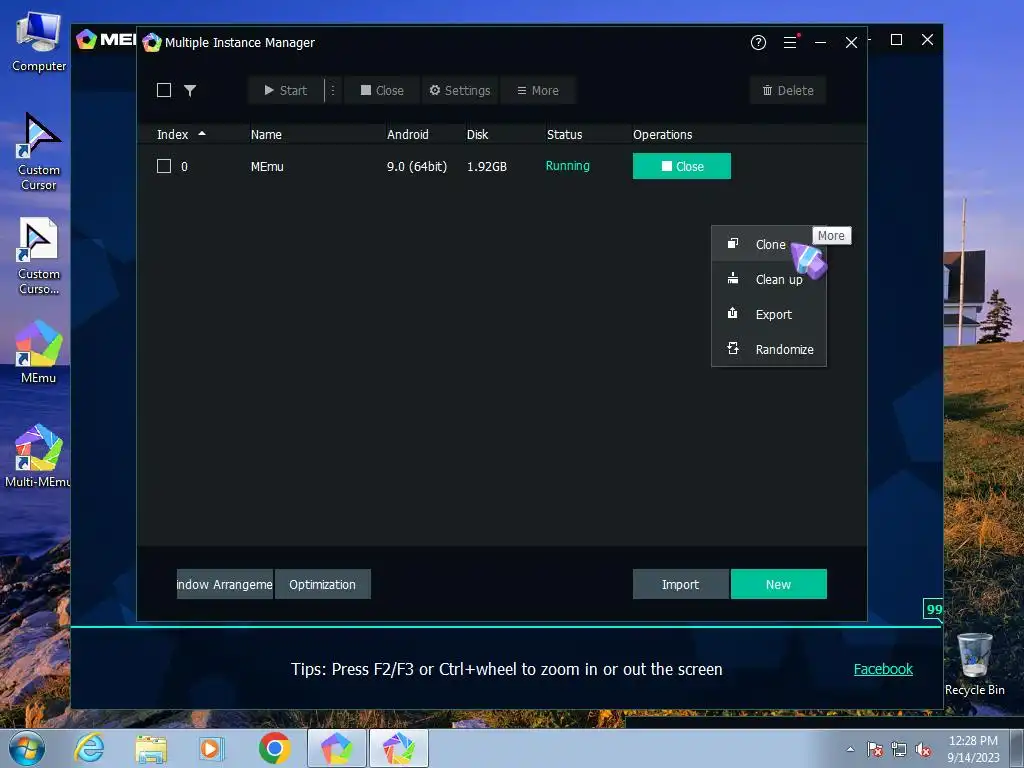This screenshot has width=1024, height=768.
Task: Open the vertical dots next to Start
Action: click(333, 90)
